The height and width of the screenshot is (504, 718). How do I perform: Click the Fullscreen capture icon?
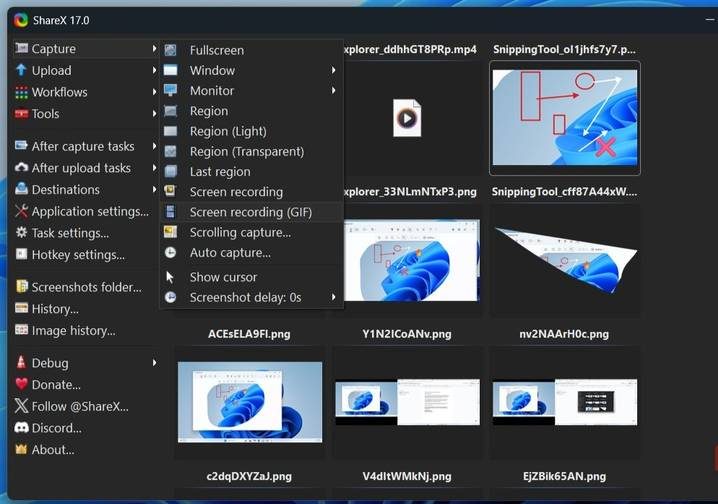point(170,50)
